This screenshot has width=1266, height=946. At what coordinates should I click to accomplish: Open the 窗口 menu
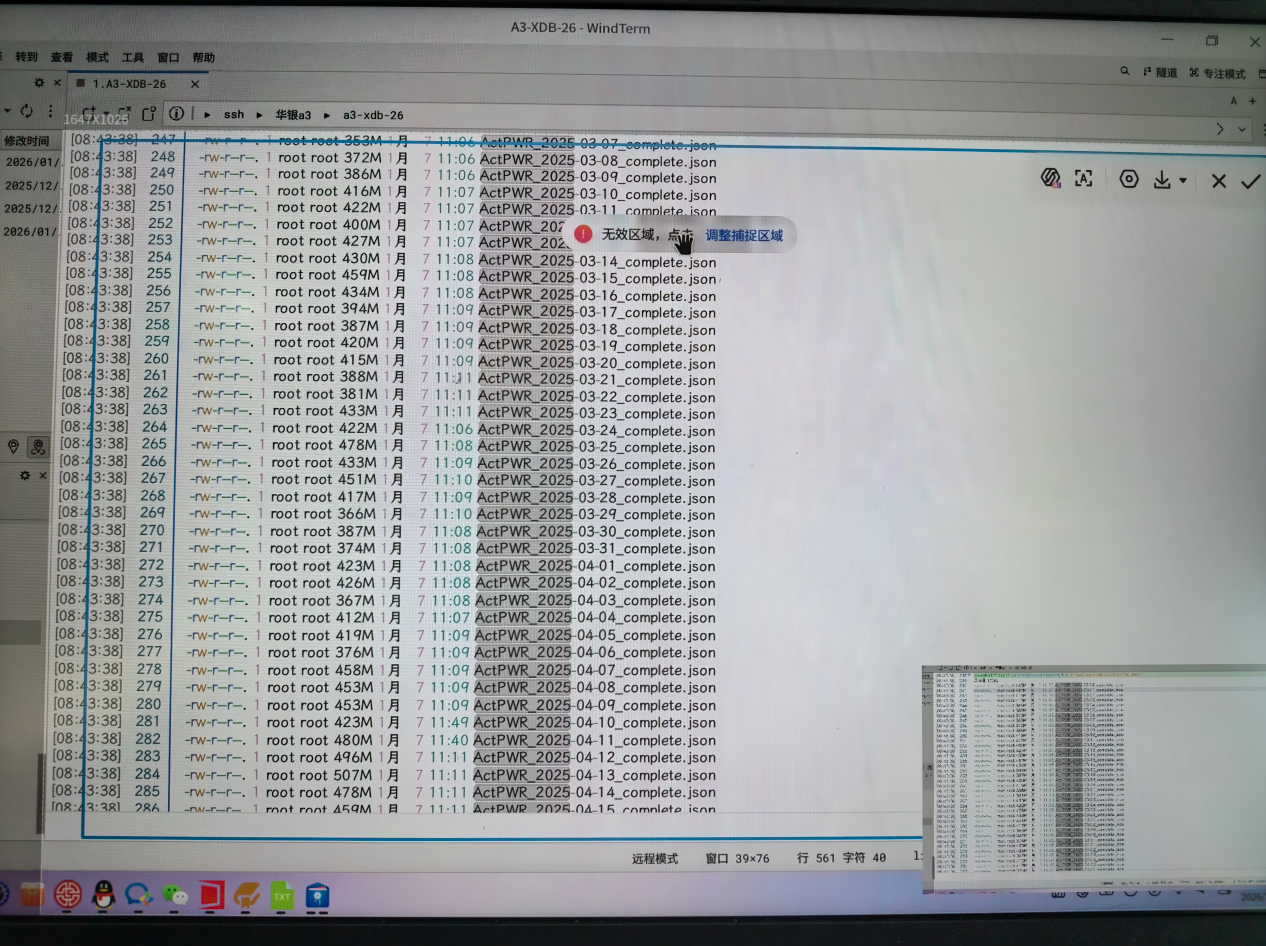[x=168, y=57]
